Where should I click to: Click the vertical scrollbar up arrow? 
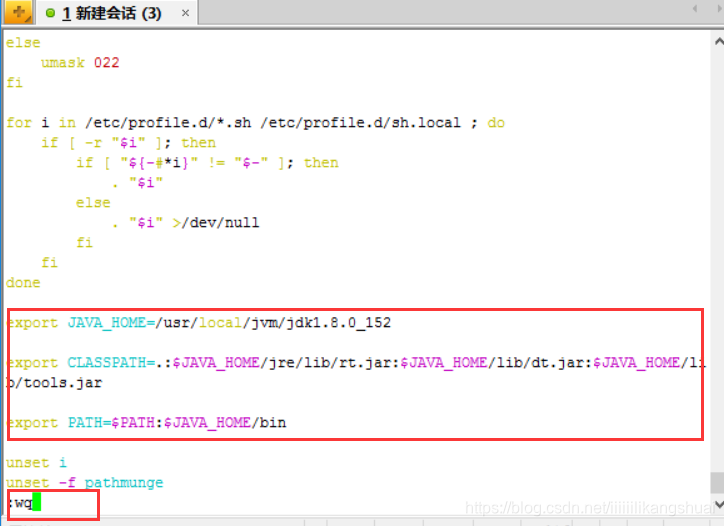point(718,42)
